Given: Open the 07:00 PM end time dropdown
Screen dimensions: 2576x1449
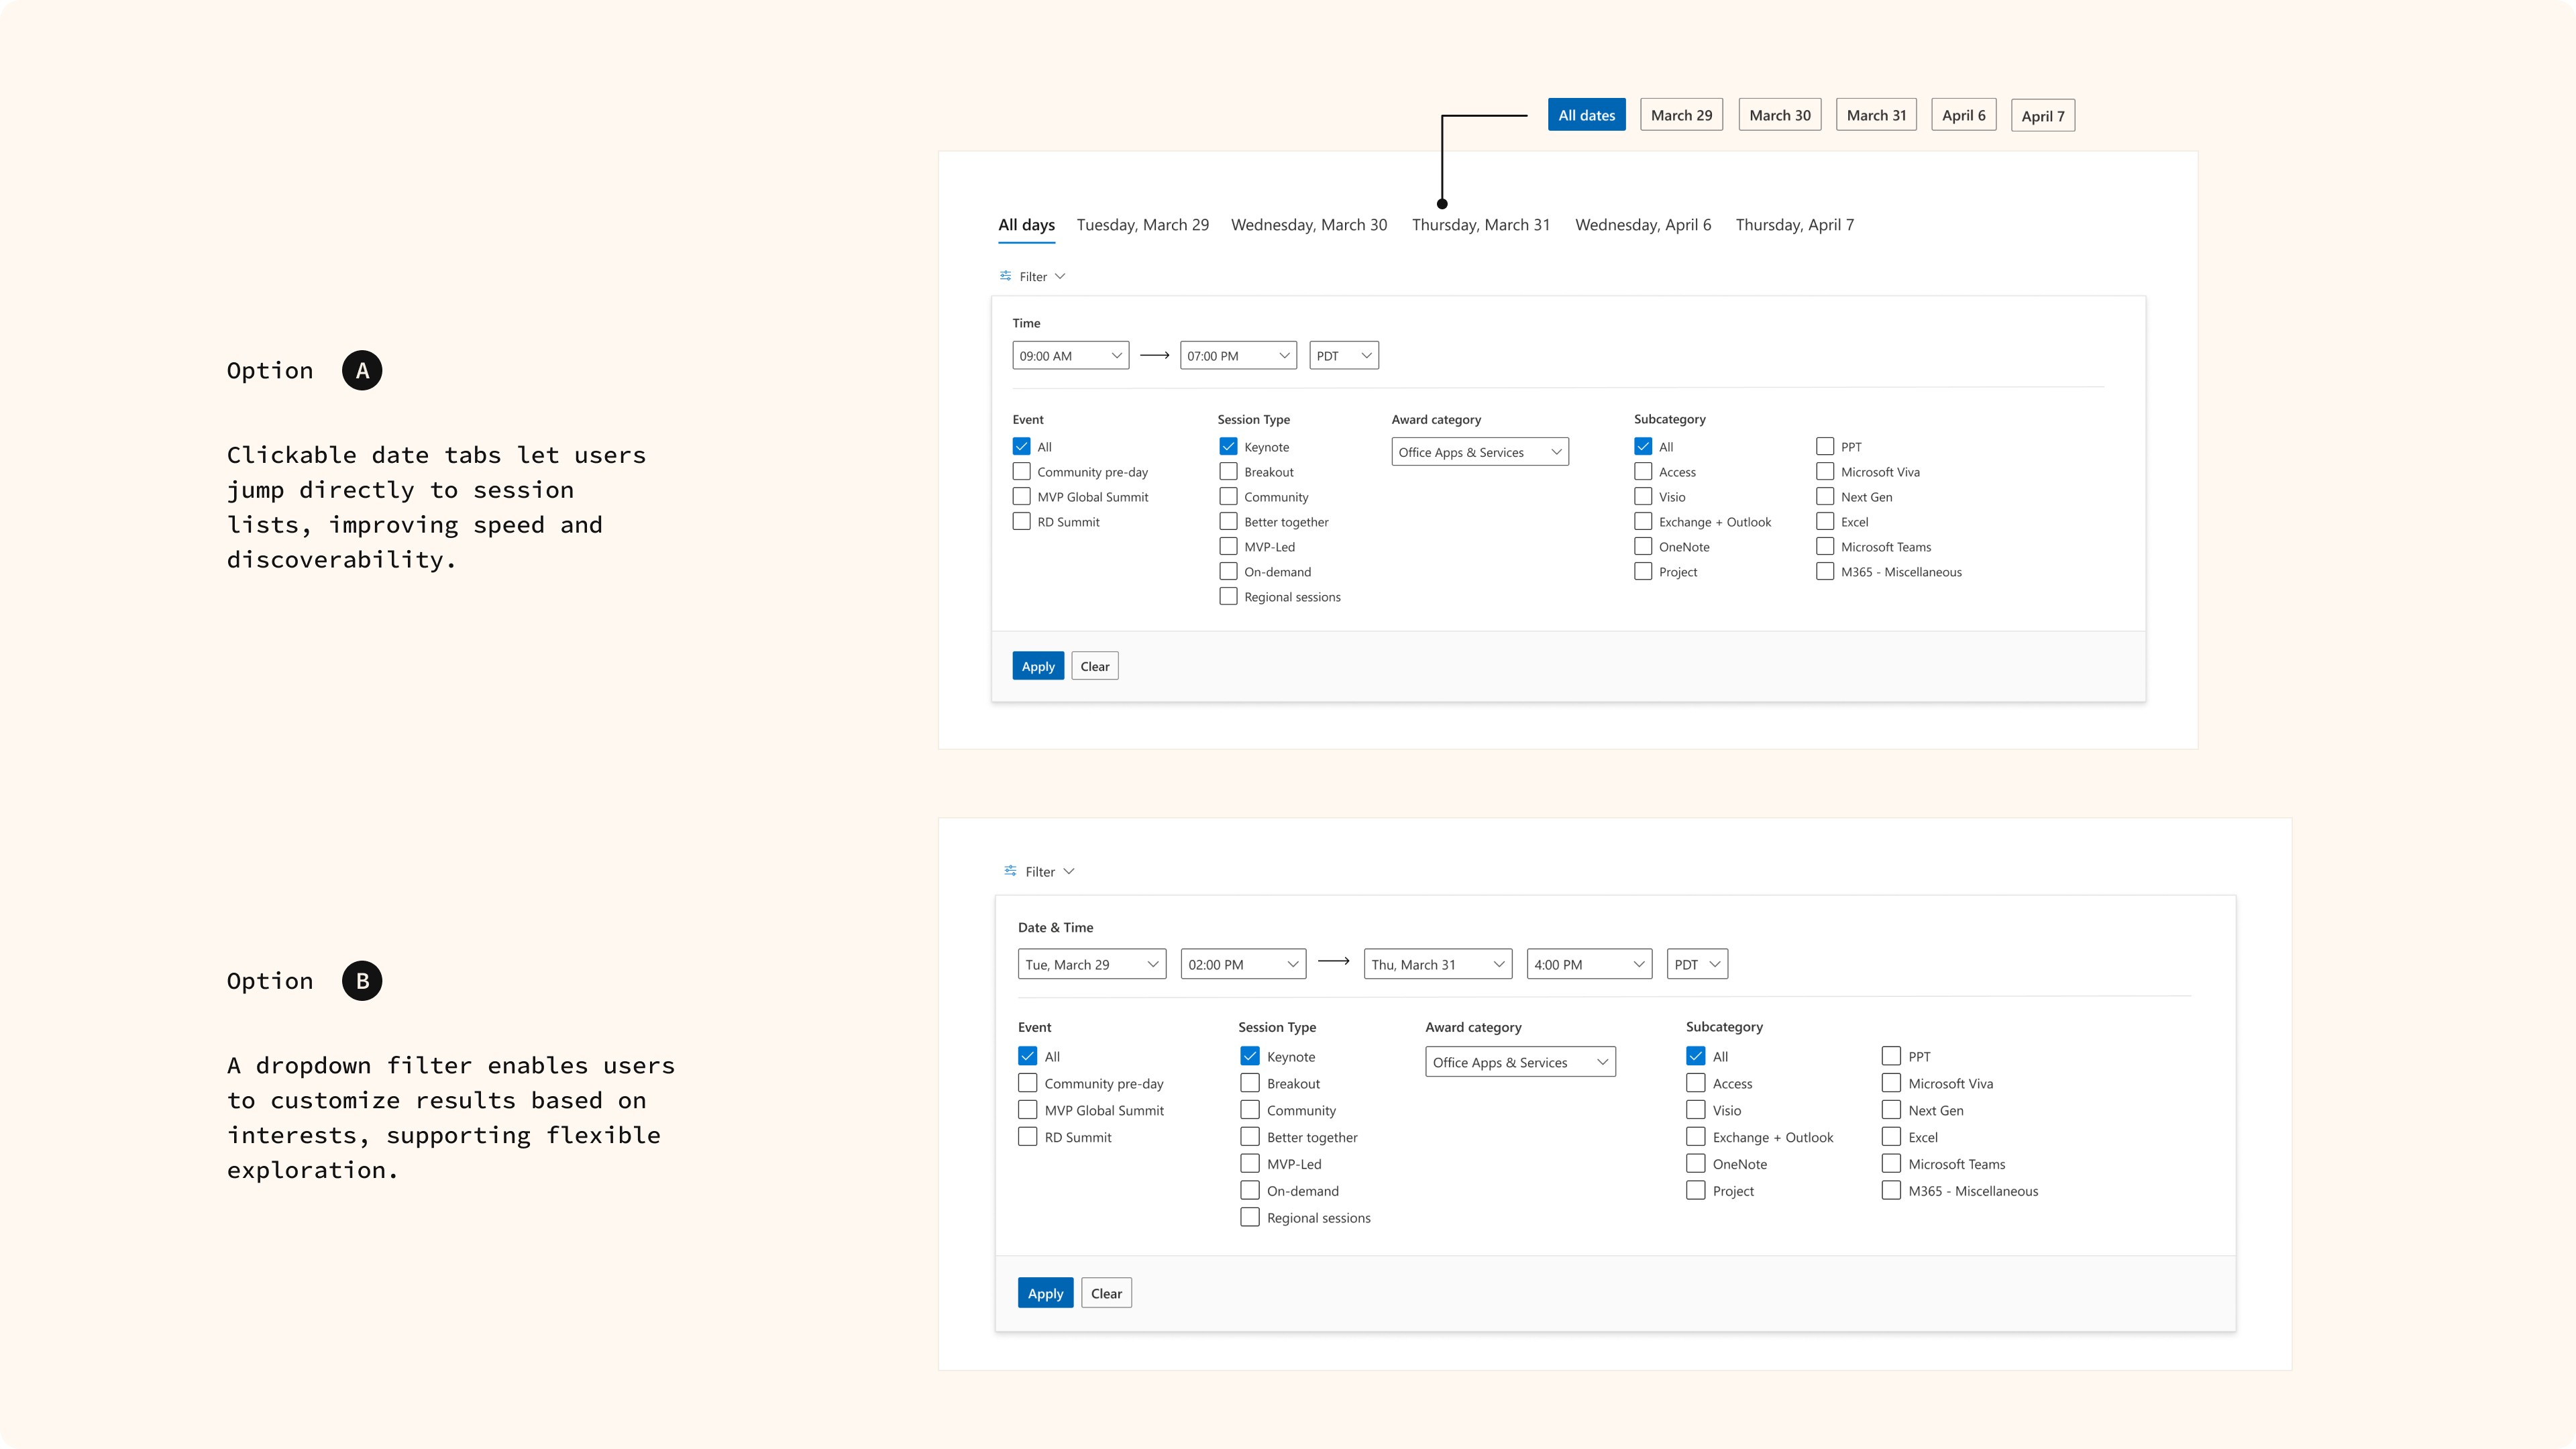Looking at the screenshot, I should tap(1238, 356).
